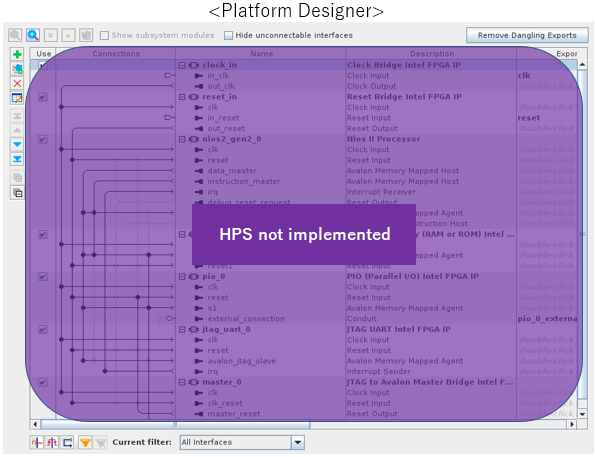This screenshot has height=457, width=595.
Task: Click the add subsystem icon below the plus
Action: [17, 69]
